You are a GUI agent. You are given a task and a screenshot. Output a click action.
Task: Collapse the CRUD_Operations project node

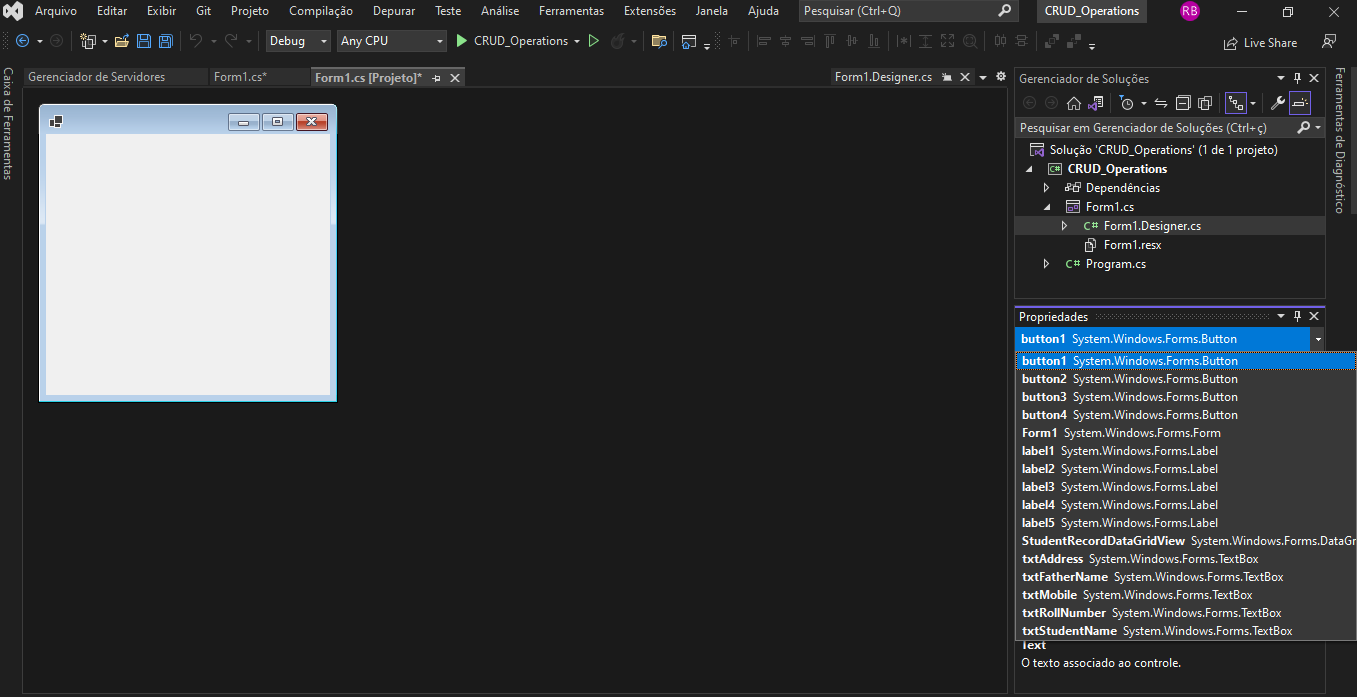click(1029, 169)
